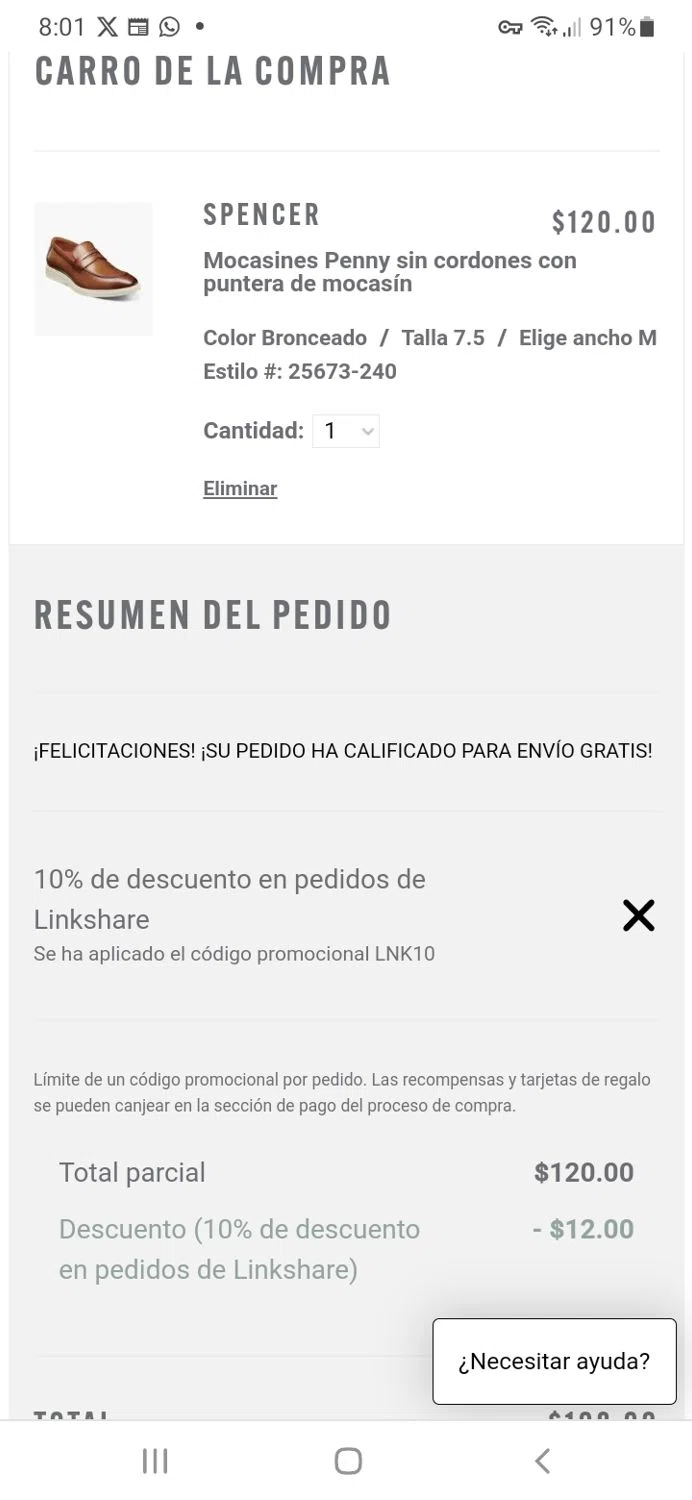692x1500 pixels.
Task: Tap the Spencer loafer product thumbnail
Action: pos(93,268)
